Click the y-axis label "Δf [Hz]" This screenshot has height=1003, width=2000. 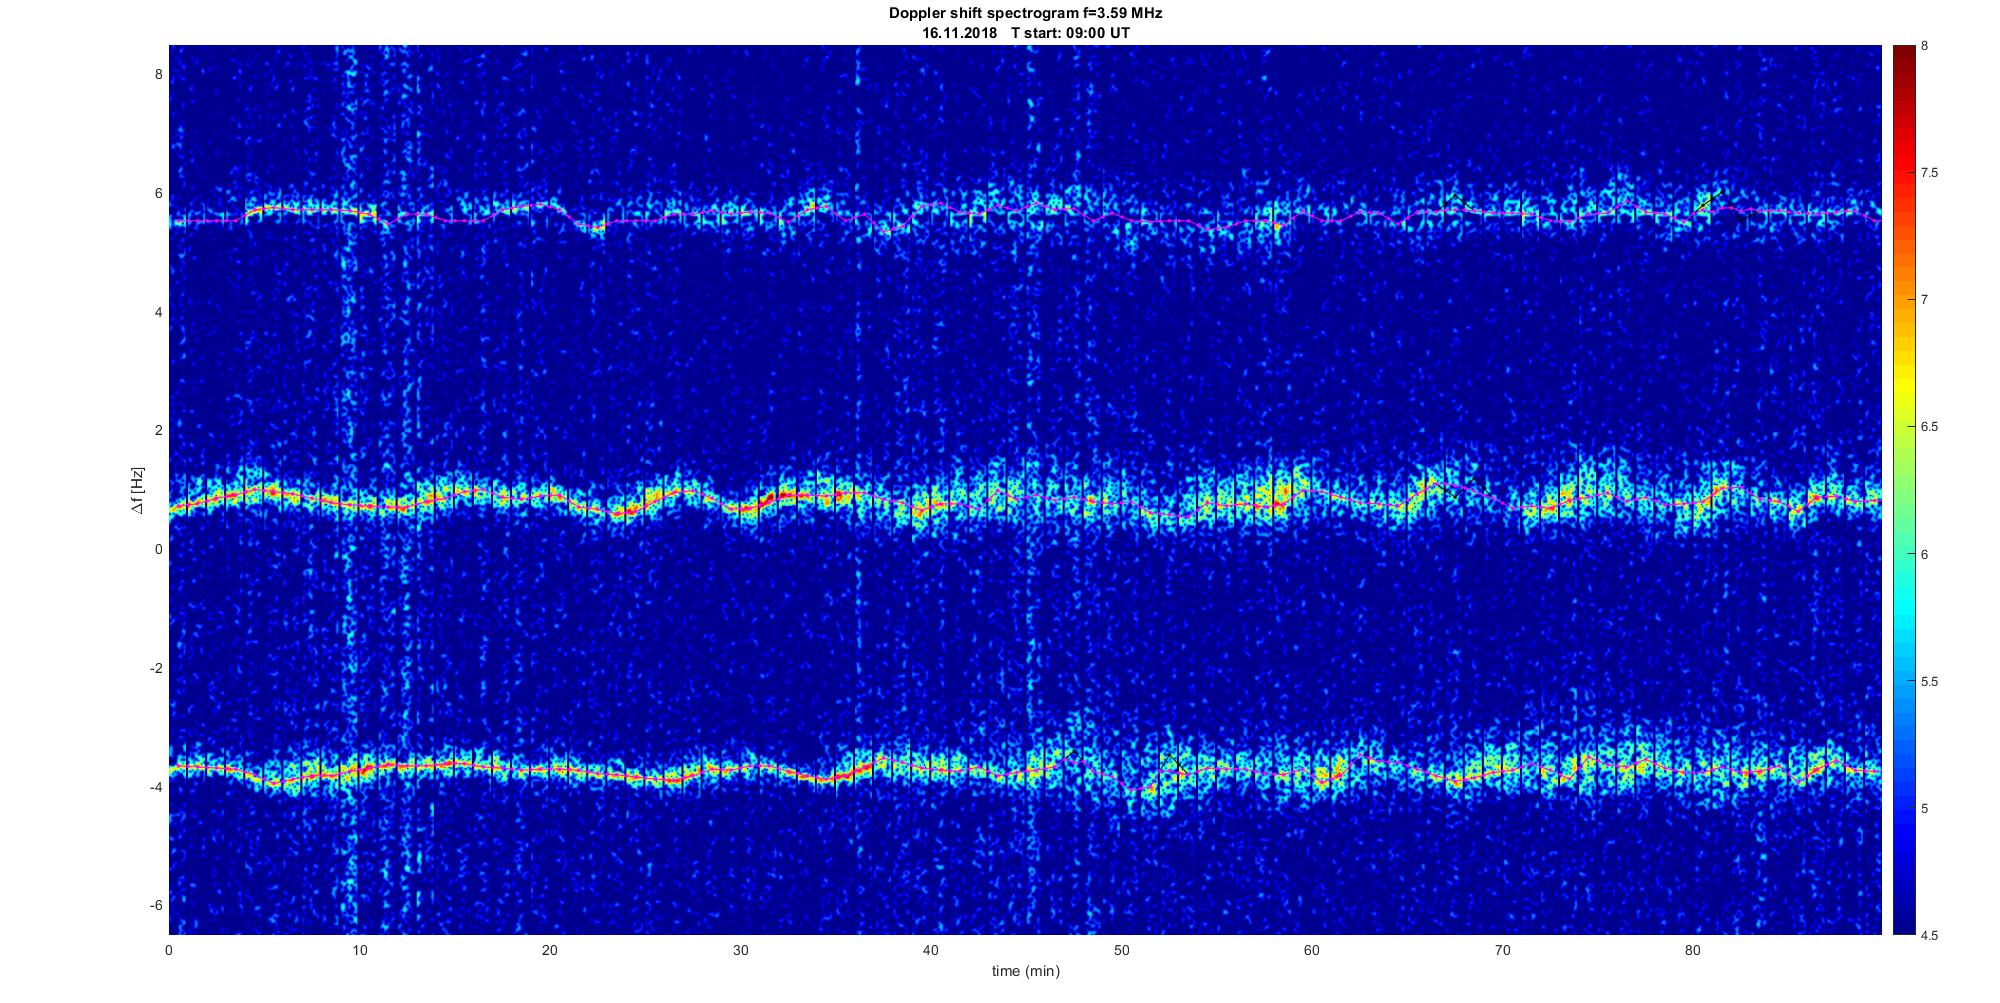(138, 491)
